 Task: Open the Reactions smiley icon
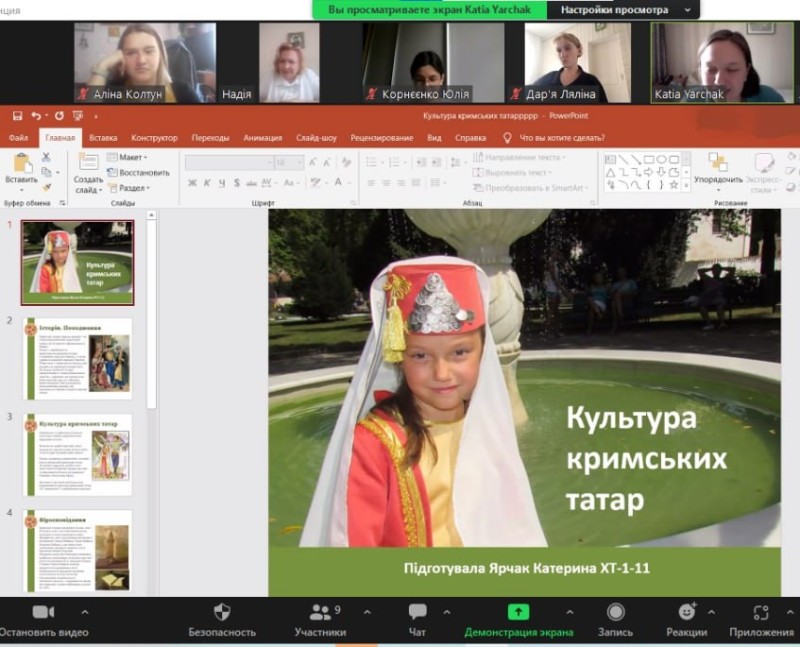[686, 612]
